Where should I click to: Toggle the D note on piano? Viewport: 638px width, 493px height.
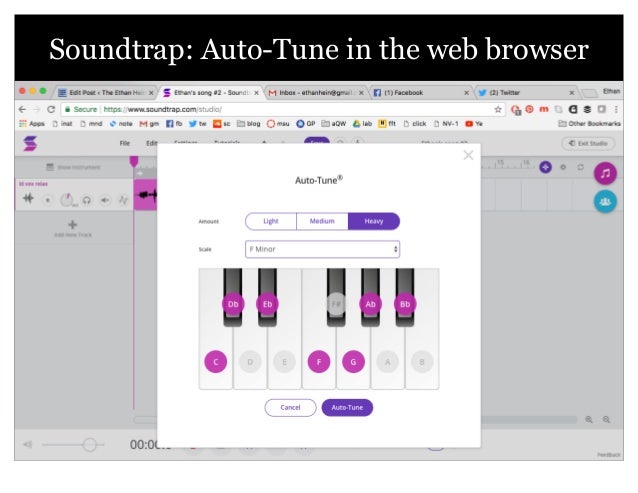pos(251,361)
